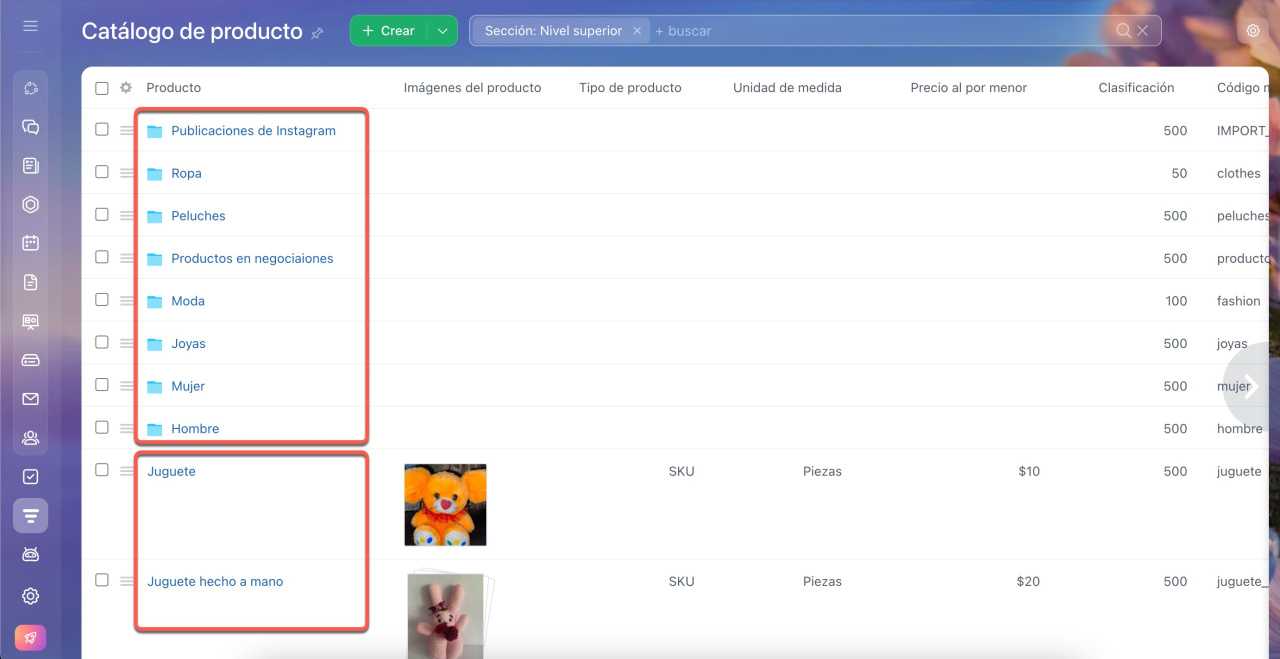Open the sidebar settings gear icon
The width and height of the screenshot is (1280, 659).
pos(30,596)
